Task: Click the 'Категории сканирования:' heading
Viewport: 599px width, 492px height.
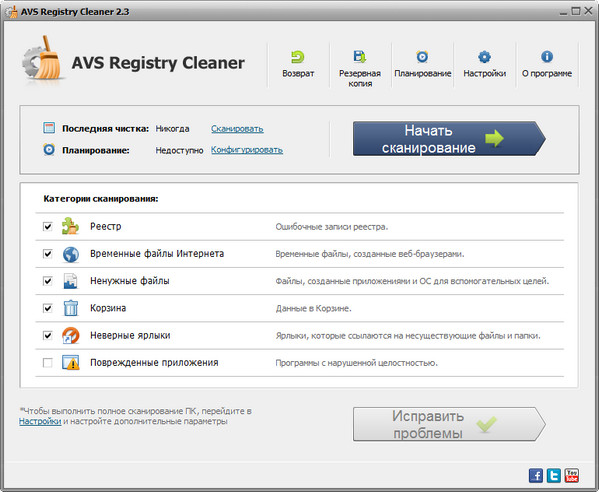Action: coord(101,199)
